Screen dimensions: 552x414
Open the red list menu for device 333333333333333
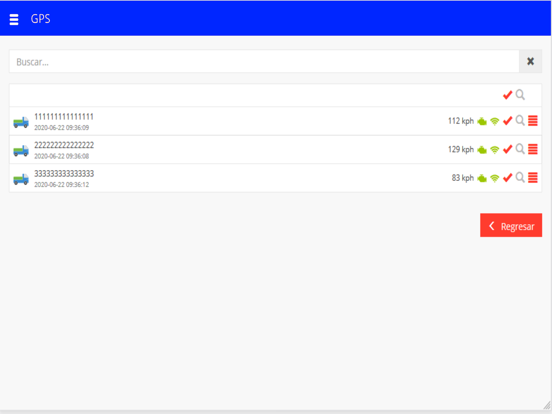pos(533,178)
